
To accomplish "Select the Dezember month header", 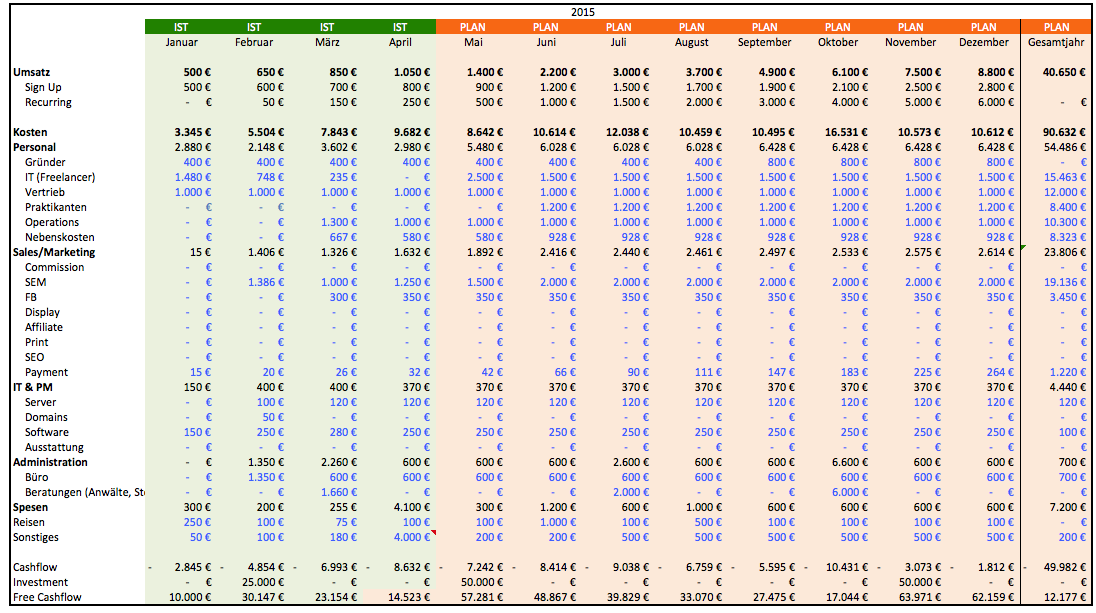I will 983,42.
